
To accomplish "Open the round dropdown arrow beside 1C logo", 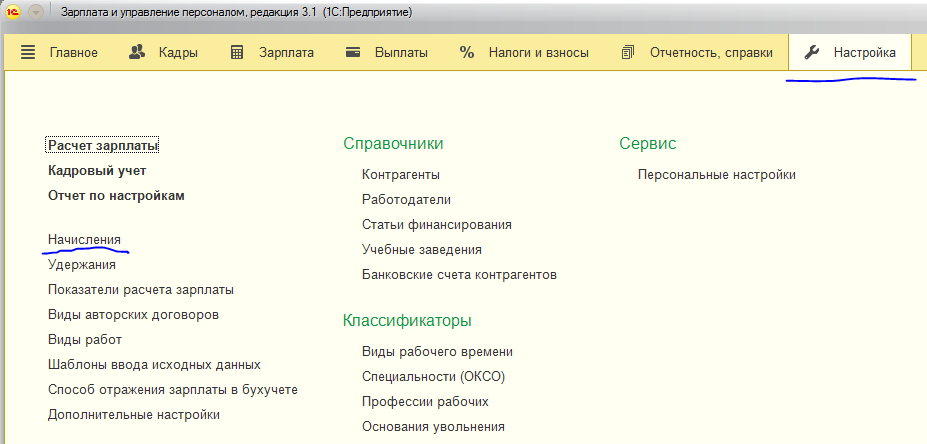I will [x=36, y=12].
